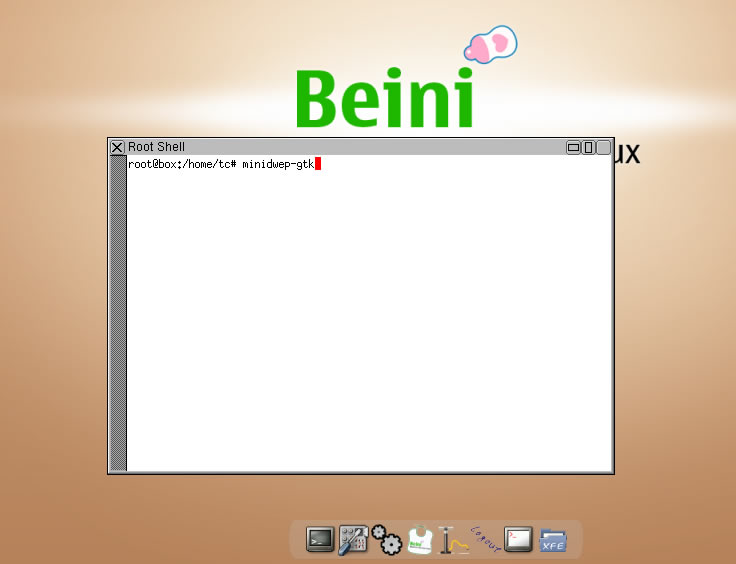
Task: Launch the XFE file manager icon
Action: click(x=553, y=540)
